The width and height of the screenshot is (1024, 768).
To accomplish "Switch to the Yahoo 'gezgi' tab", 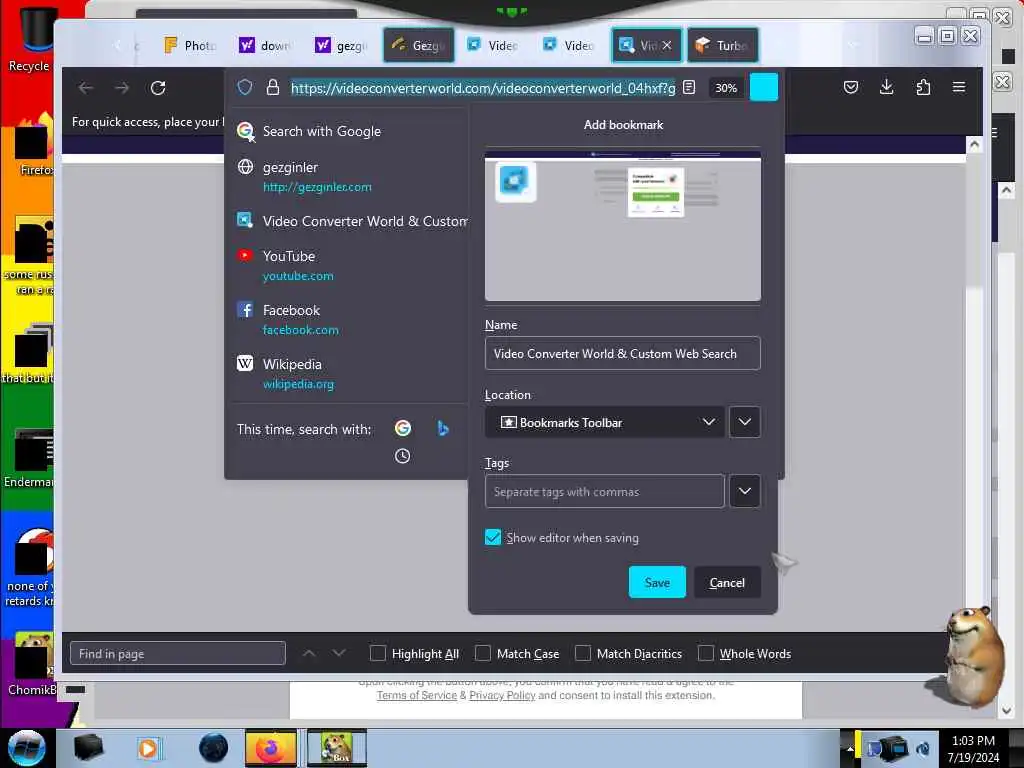I will point(342,45).
